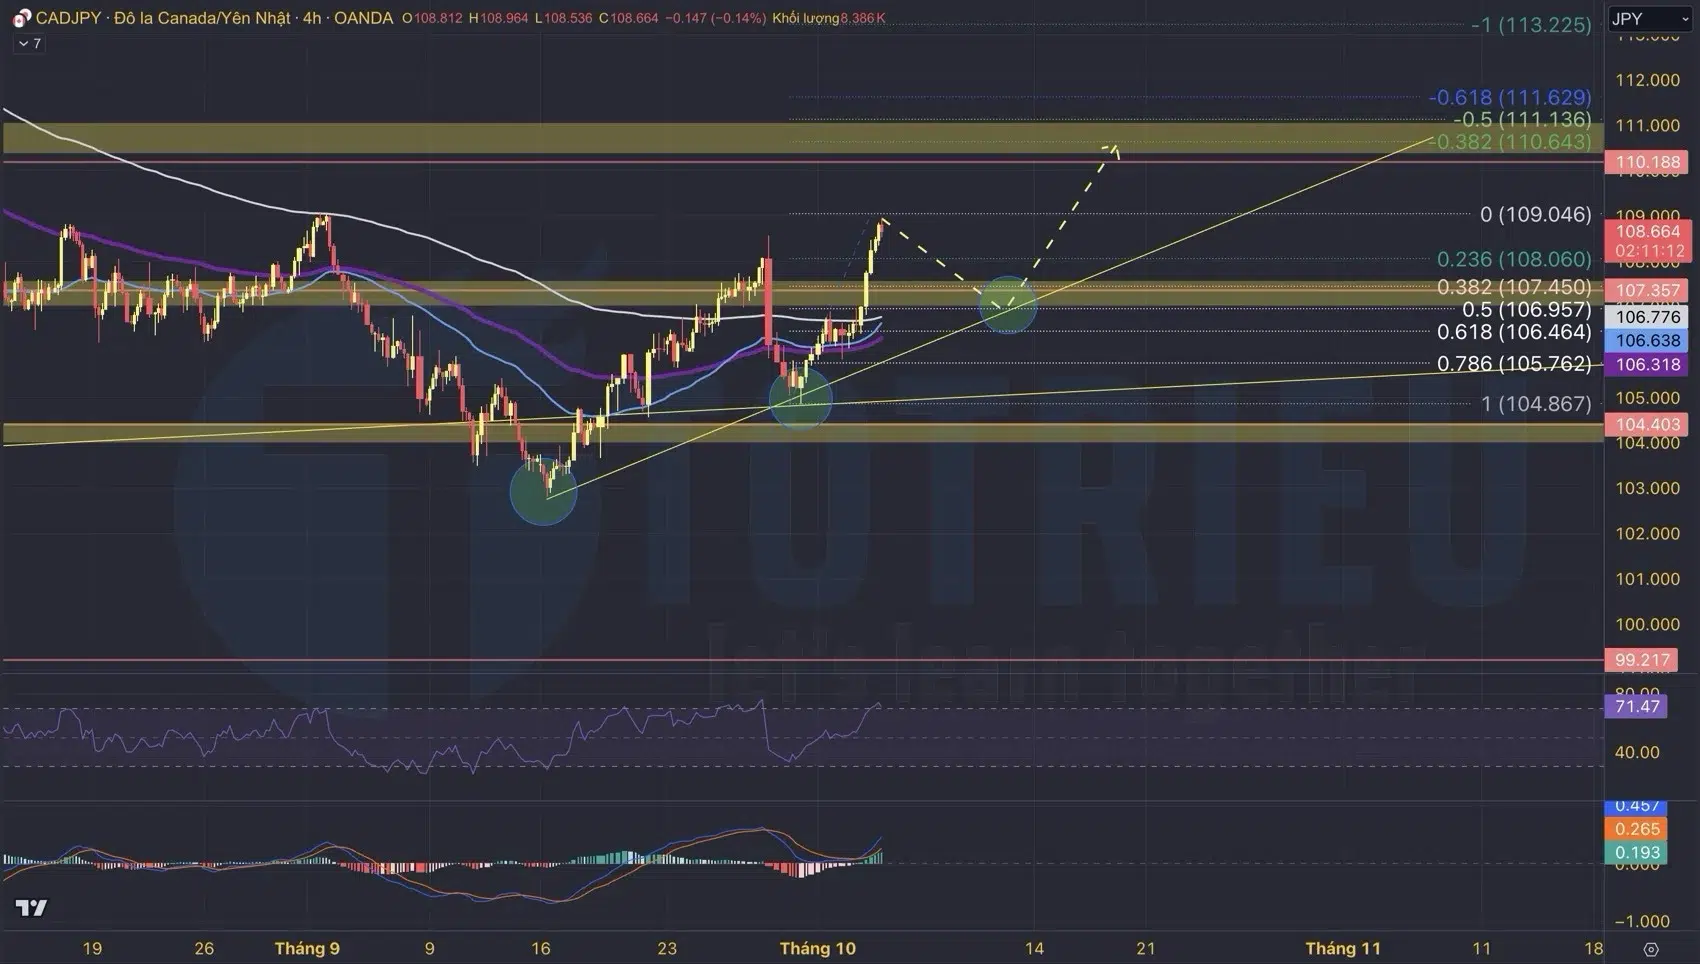Viewport: 1700px width, 964px height.
Task: Click the 104.403 price label
Action: [x=1648, y=424]
